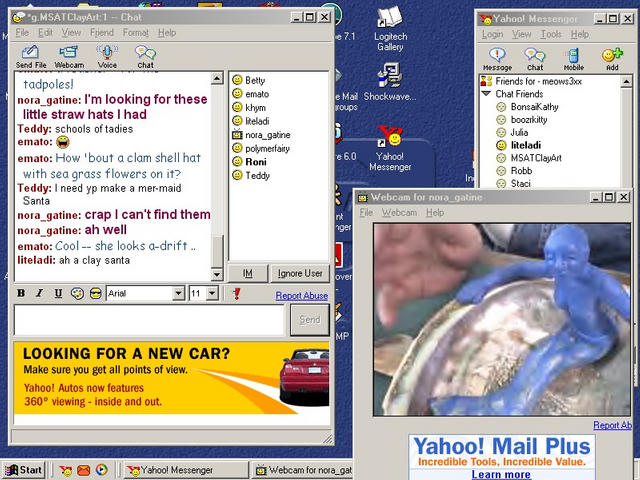Screen dimensions: 640x480
Task: Click the friends list scrollbar up arrow
Action: 627,82
